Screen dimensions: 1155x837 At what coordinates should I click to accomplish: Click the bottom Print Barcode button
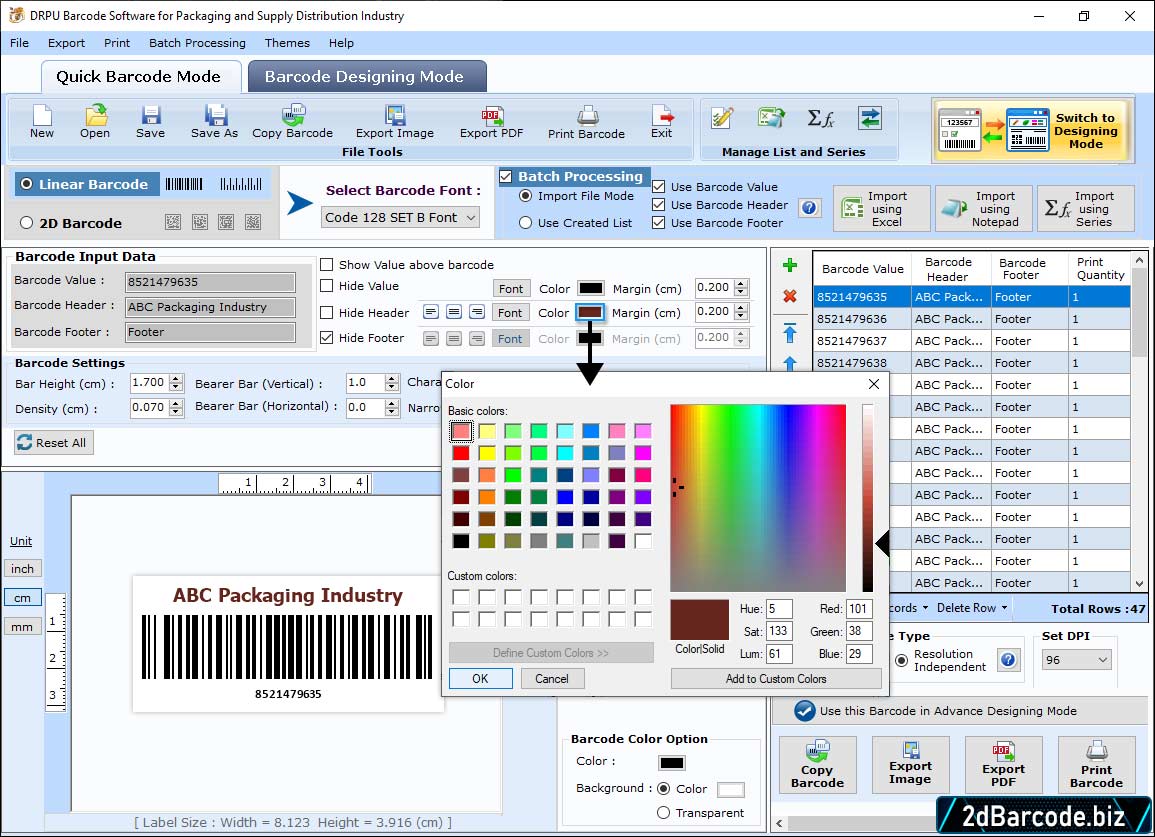(1096, 765)
